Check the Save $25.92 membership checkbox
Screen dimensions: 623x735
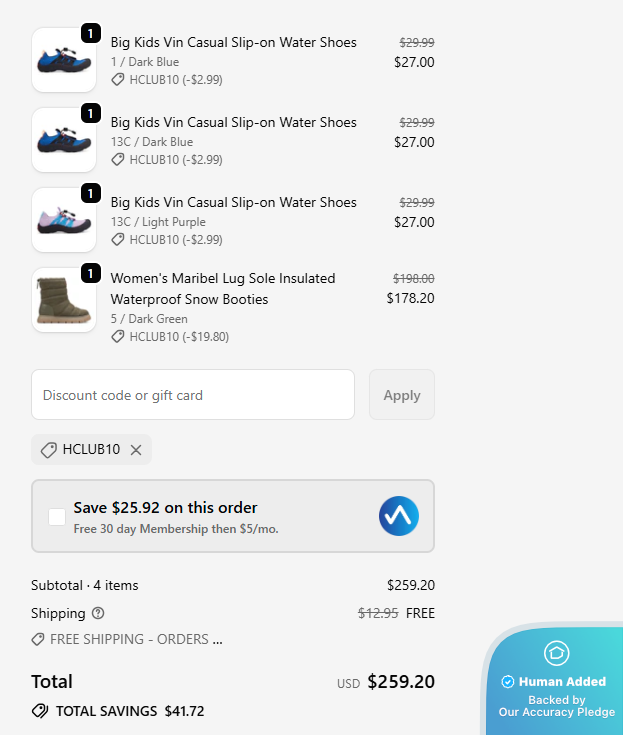coord(57,516)
